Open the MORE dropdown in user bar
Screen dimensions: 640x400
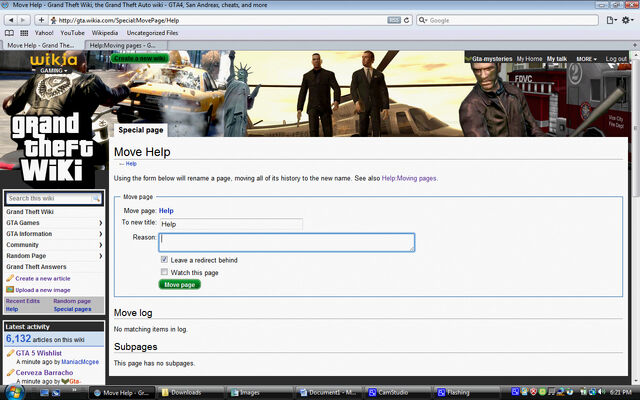click(586, 59)
